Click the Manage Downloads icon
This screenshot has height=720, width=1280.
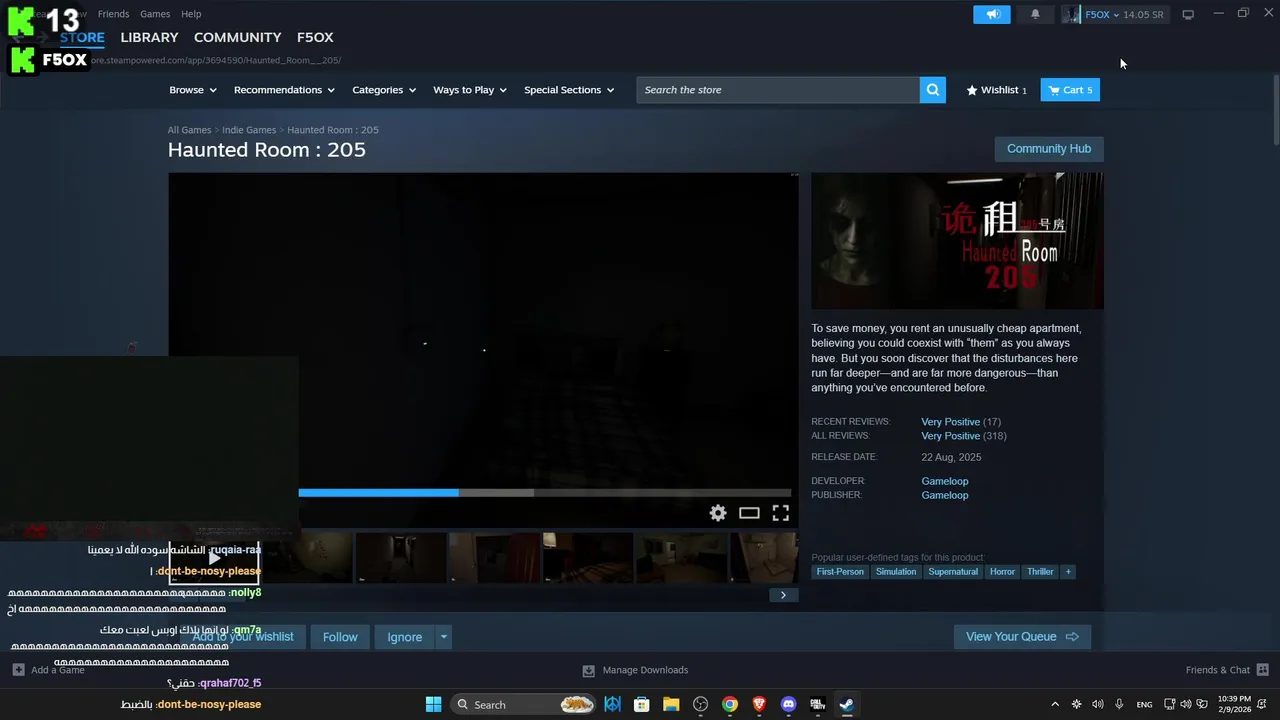point(588,670)
